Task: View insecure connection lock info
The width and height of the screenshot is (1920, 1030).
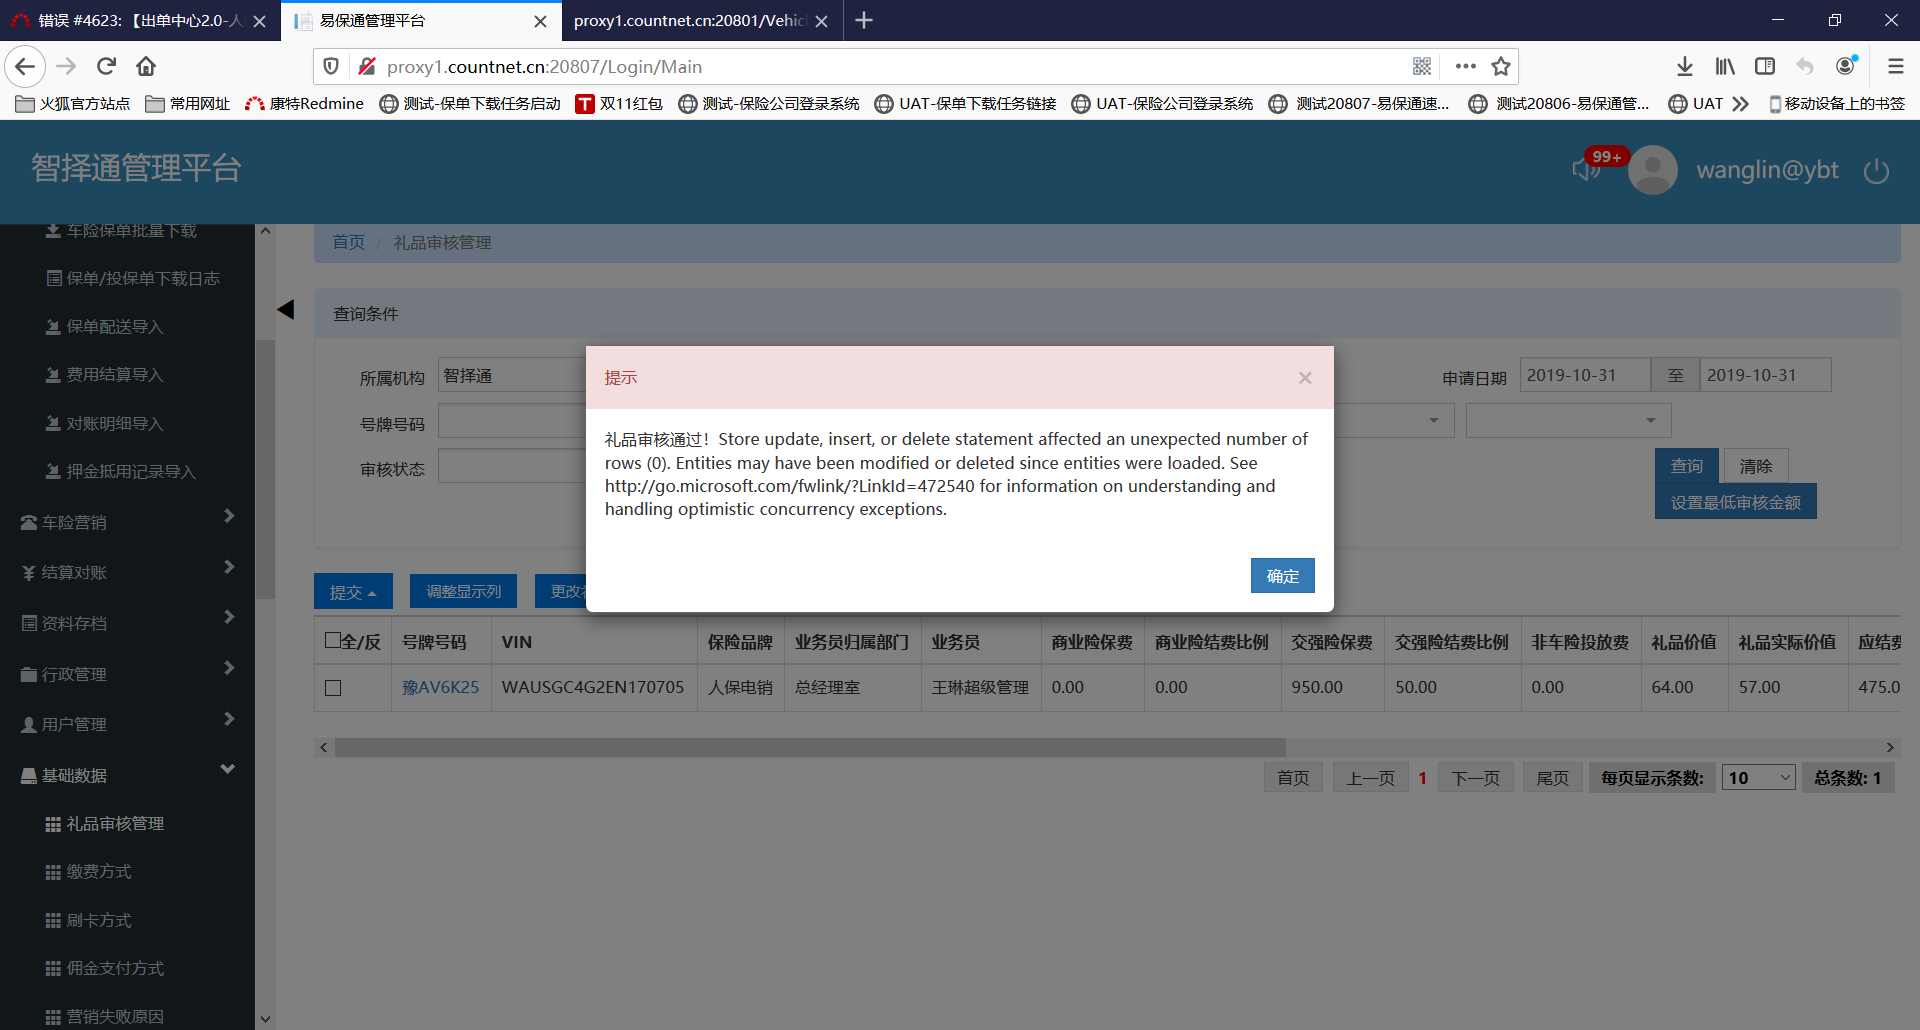Action: pos(367,67)
